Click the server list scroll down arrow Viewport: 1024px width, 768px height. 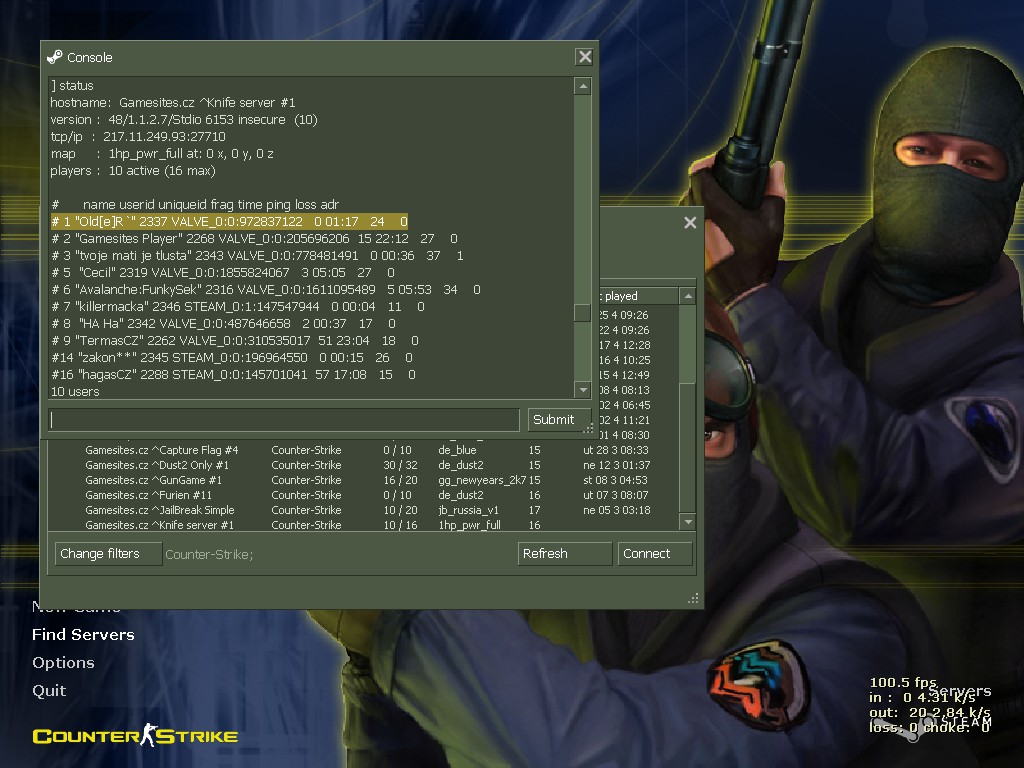coord(688,522)
